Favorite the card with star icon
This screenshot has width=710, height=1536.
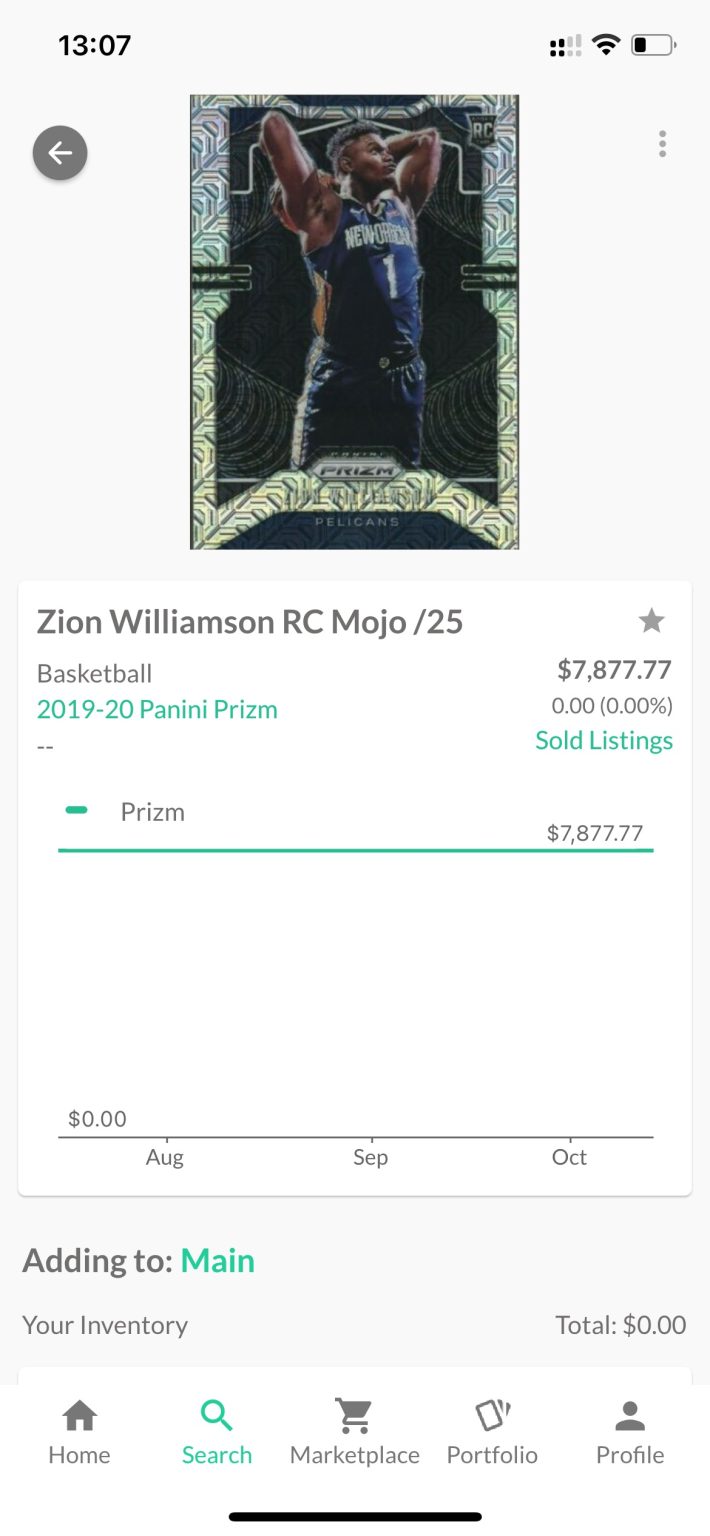click(x=651, y=622)
